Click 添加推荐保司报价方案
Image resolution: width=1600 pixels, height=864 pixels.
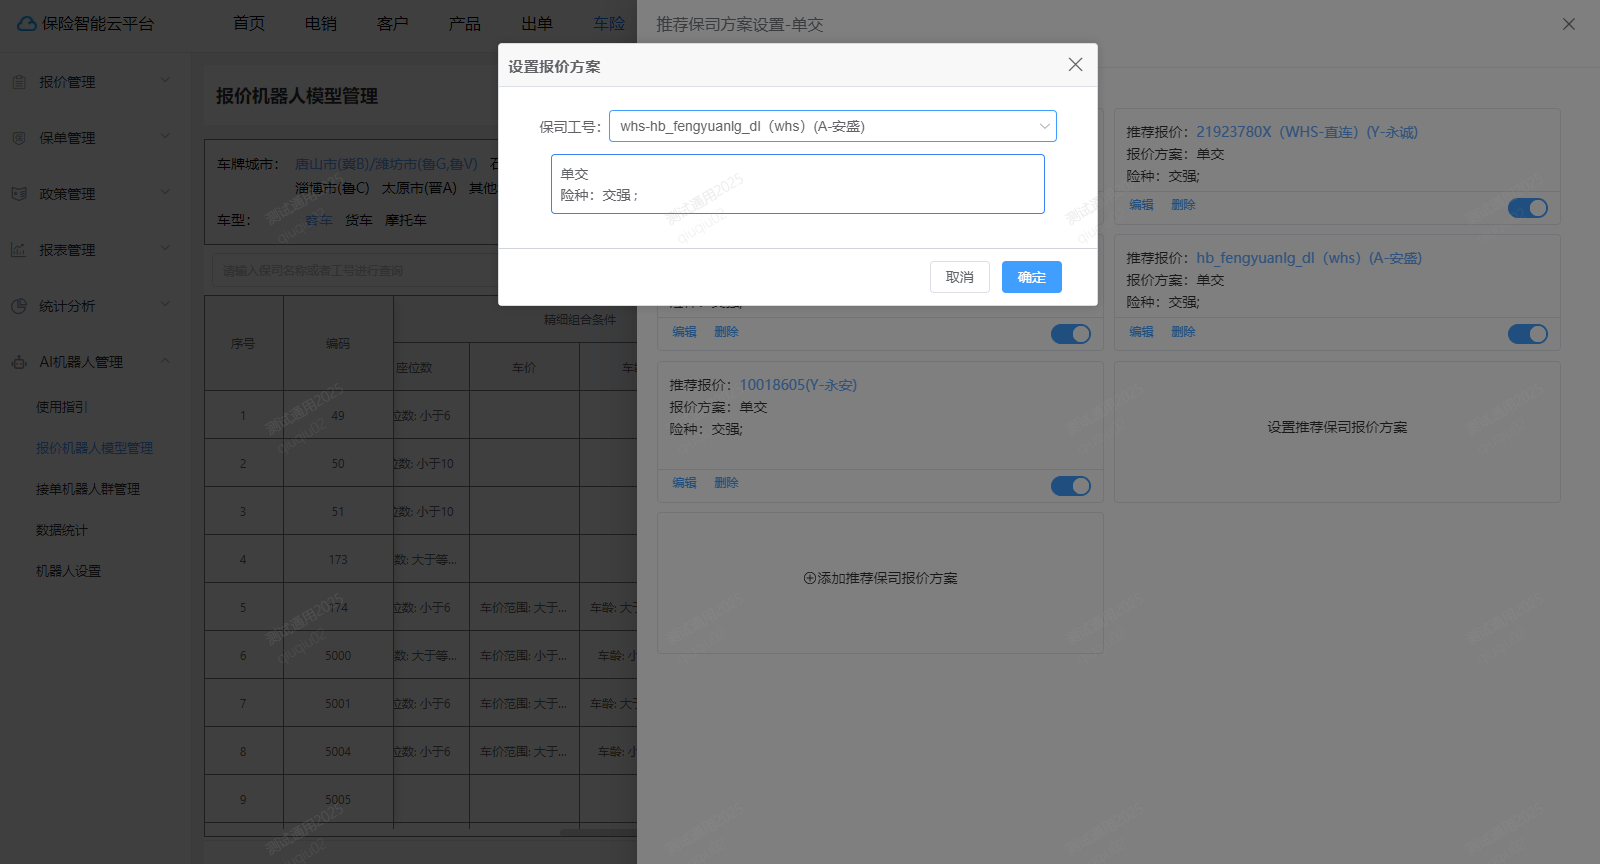pos(881,578)
